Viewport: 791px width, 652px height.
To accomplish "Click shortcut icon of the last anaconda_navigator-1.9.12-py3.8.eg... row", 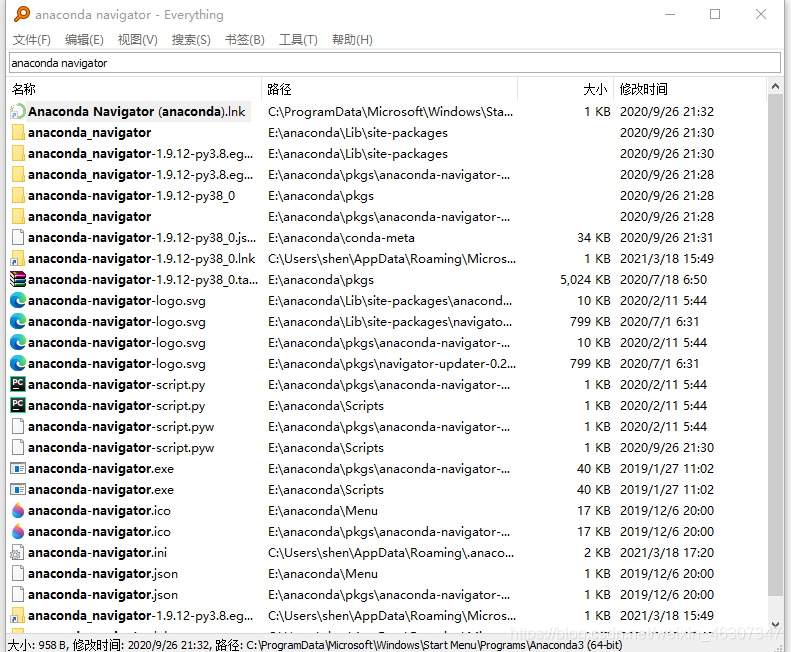I will [x=18, y=616].
